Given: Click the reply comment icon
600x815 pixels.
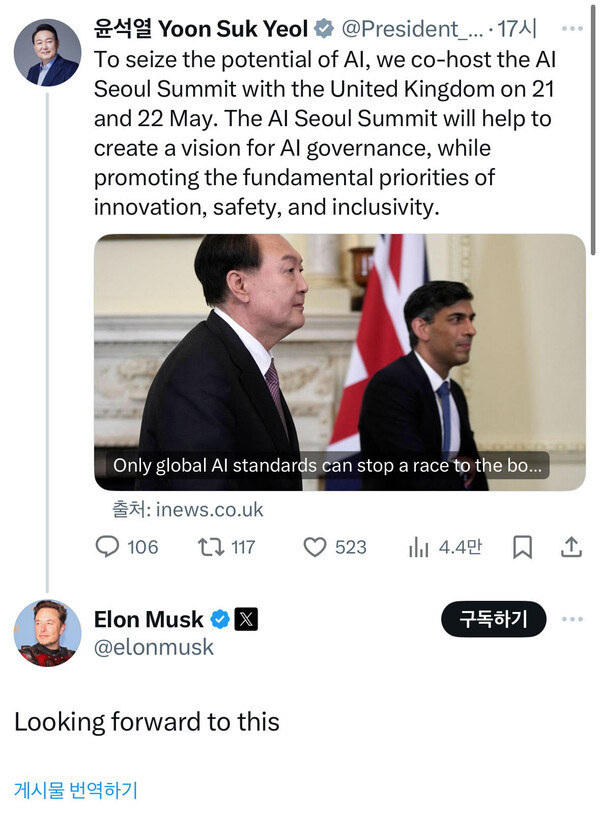Looking at the screenshot, I should click(108, 547).
